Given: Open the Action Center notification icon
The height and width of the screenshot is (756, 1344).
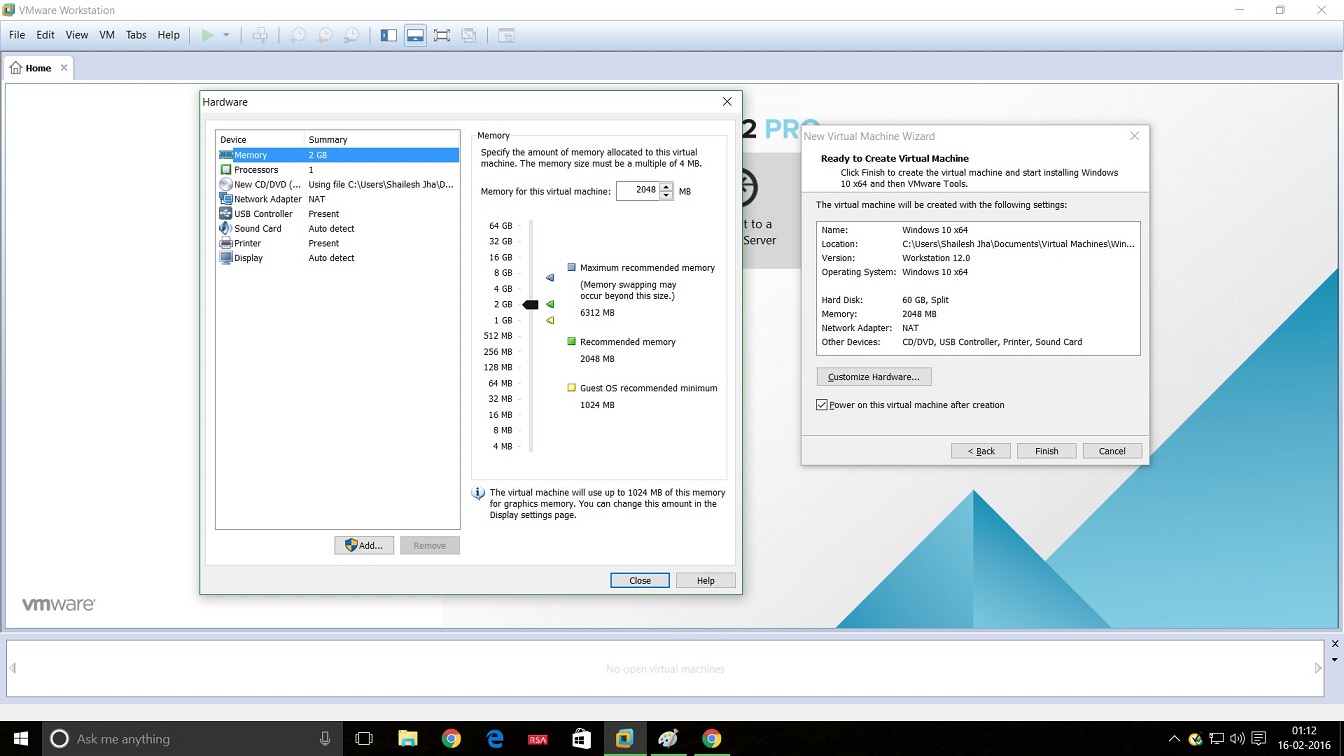Looking at the screenshot, I should click(1259, 739).
